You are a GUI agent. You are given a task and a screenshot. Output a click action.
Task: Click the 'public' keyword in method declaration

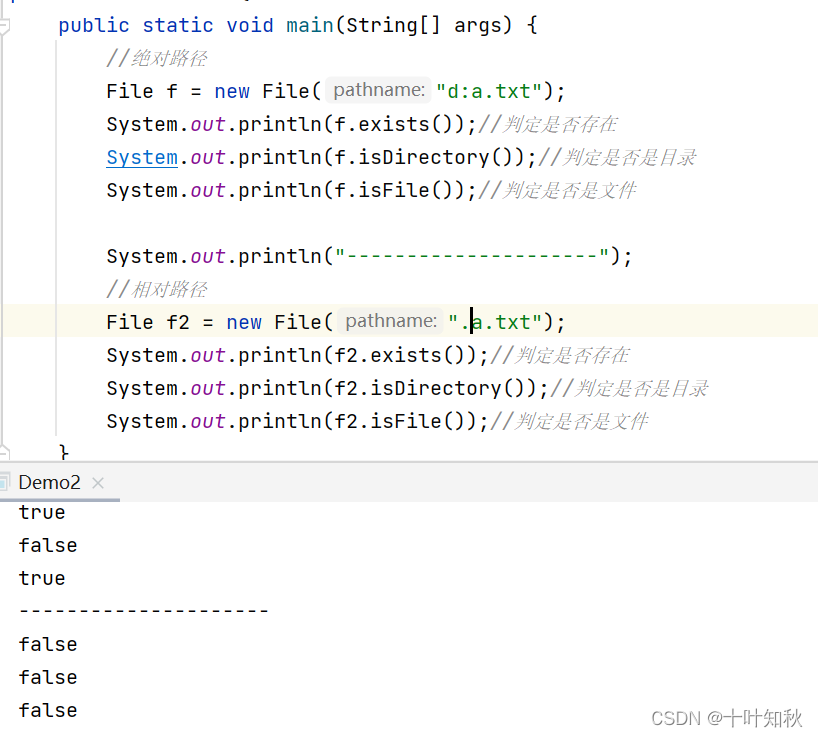(94, 25)
